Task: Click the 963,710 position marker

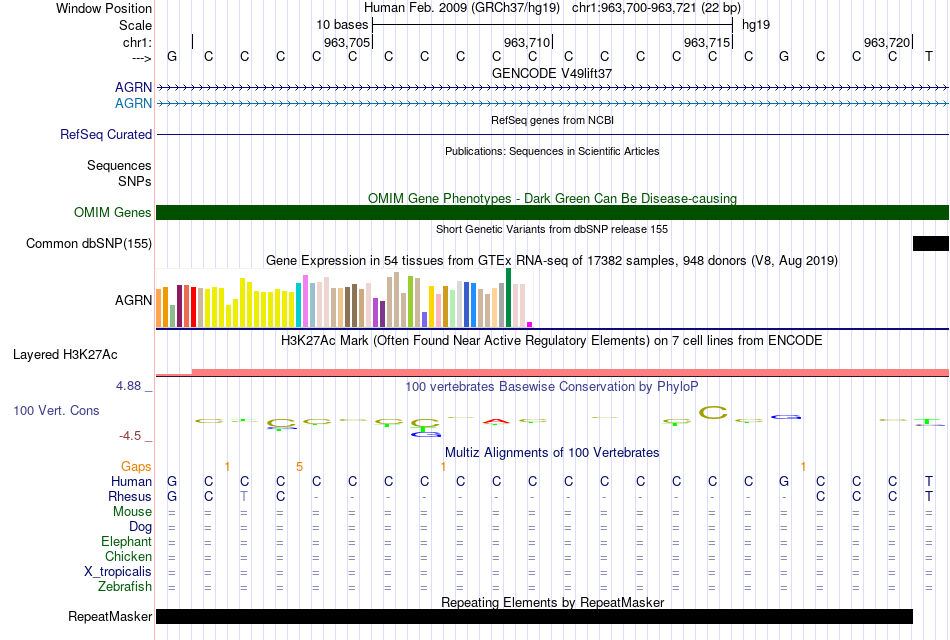Action: coord(526,42)
